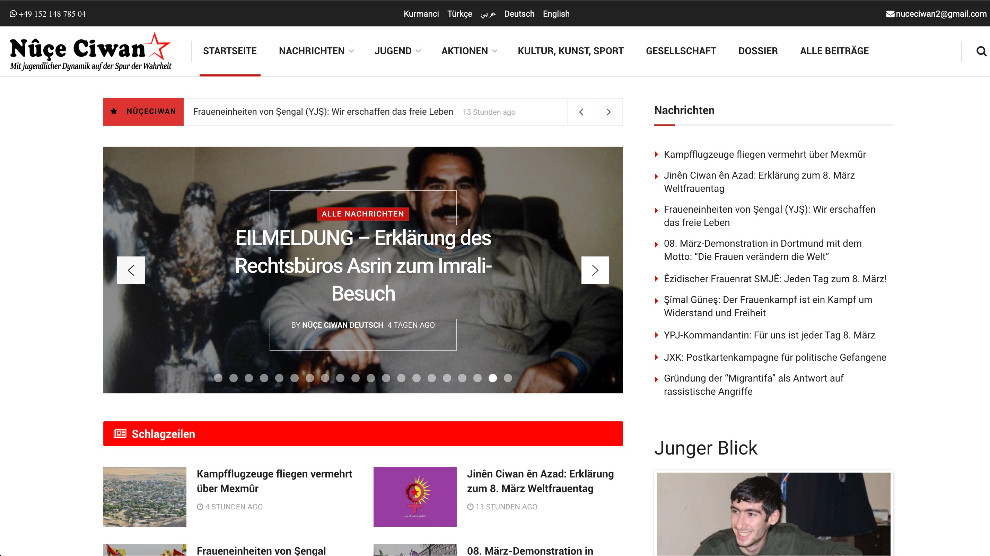Click the sidebar Nachrichten heading
990x556 pixels.
tap(684, 110)
